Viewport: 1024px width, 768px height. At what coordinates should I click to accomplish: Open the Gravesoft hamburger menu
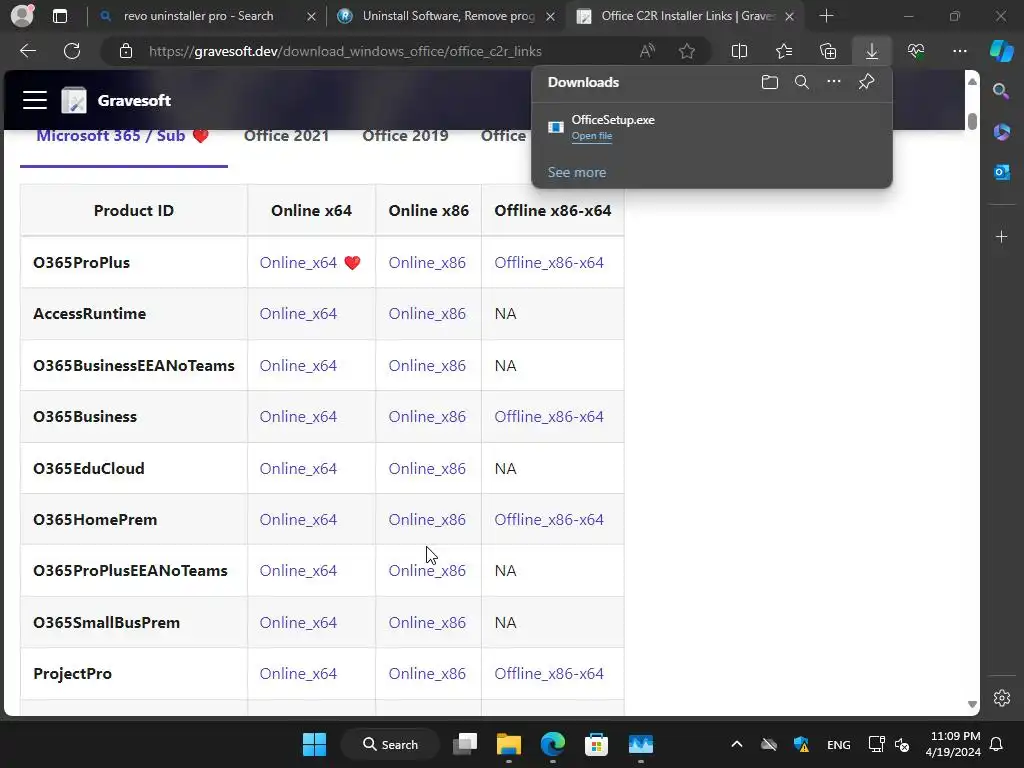[x=35, y=100]
